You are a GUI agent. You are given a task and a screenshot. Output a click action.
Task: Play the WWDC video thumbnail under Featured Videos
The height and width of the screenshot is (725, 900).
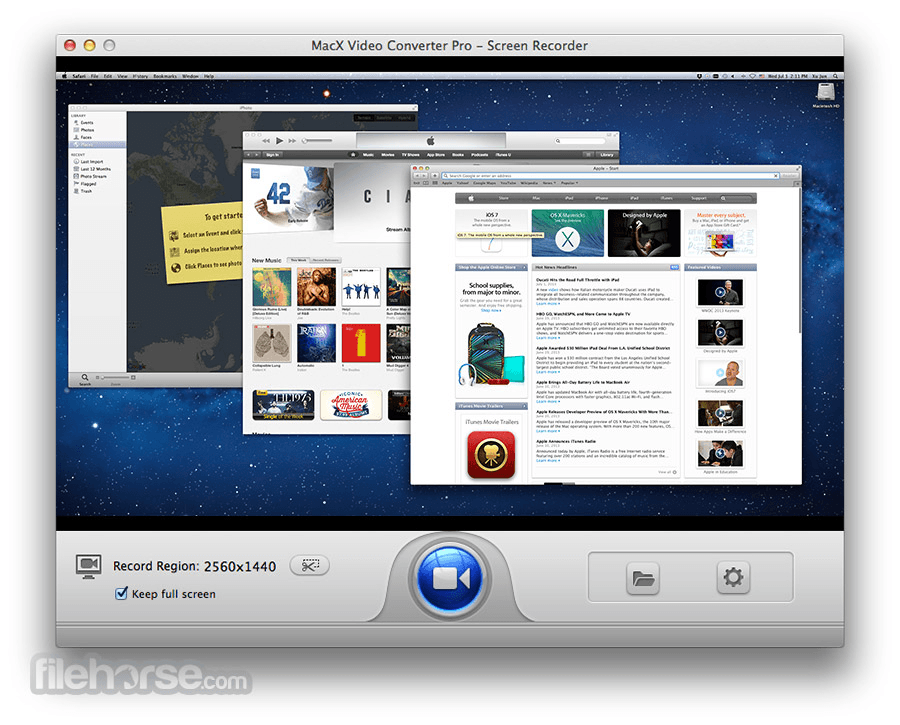721,293
